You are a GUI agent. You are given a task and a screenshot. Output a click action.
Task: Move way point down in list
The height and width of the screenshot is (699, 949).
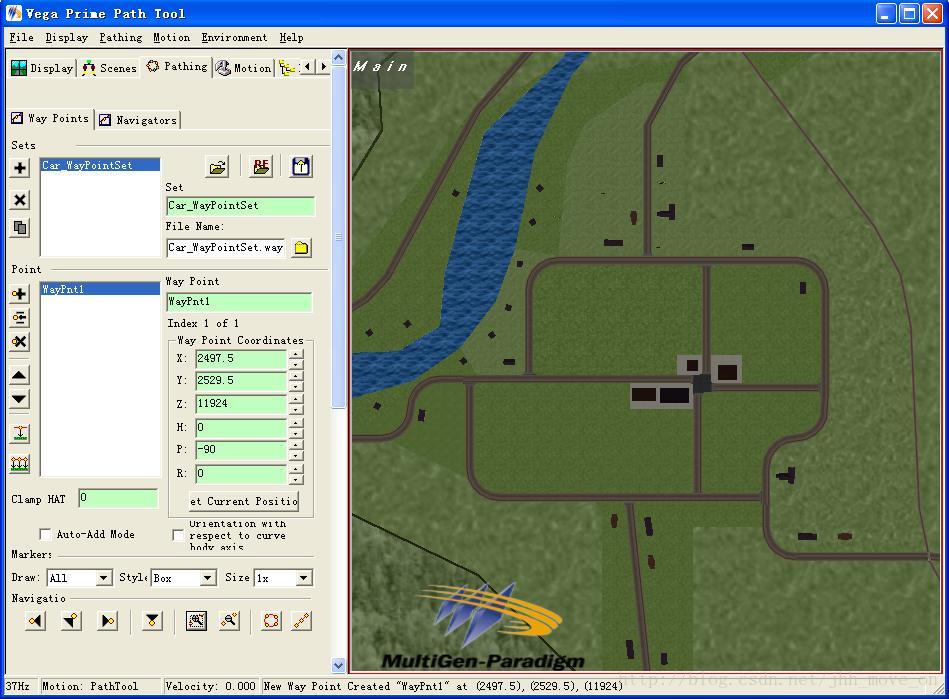19,399
